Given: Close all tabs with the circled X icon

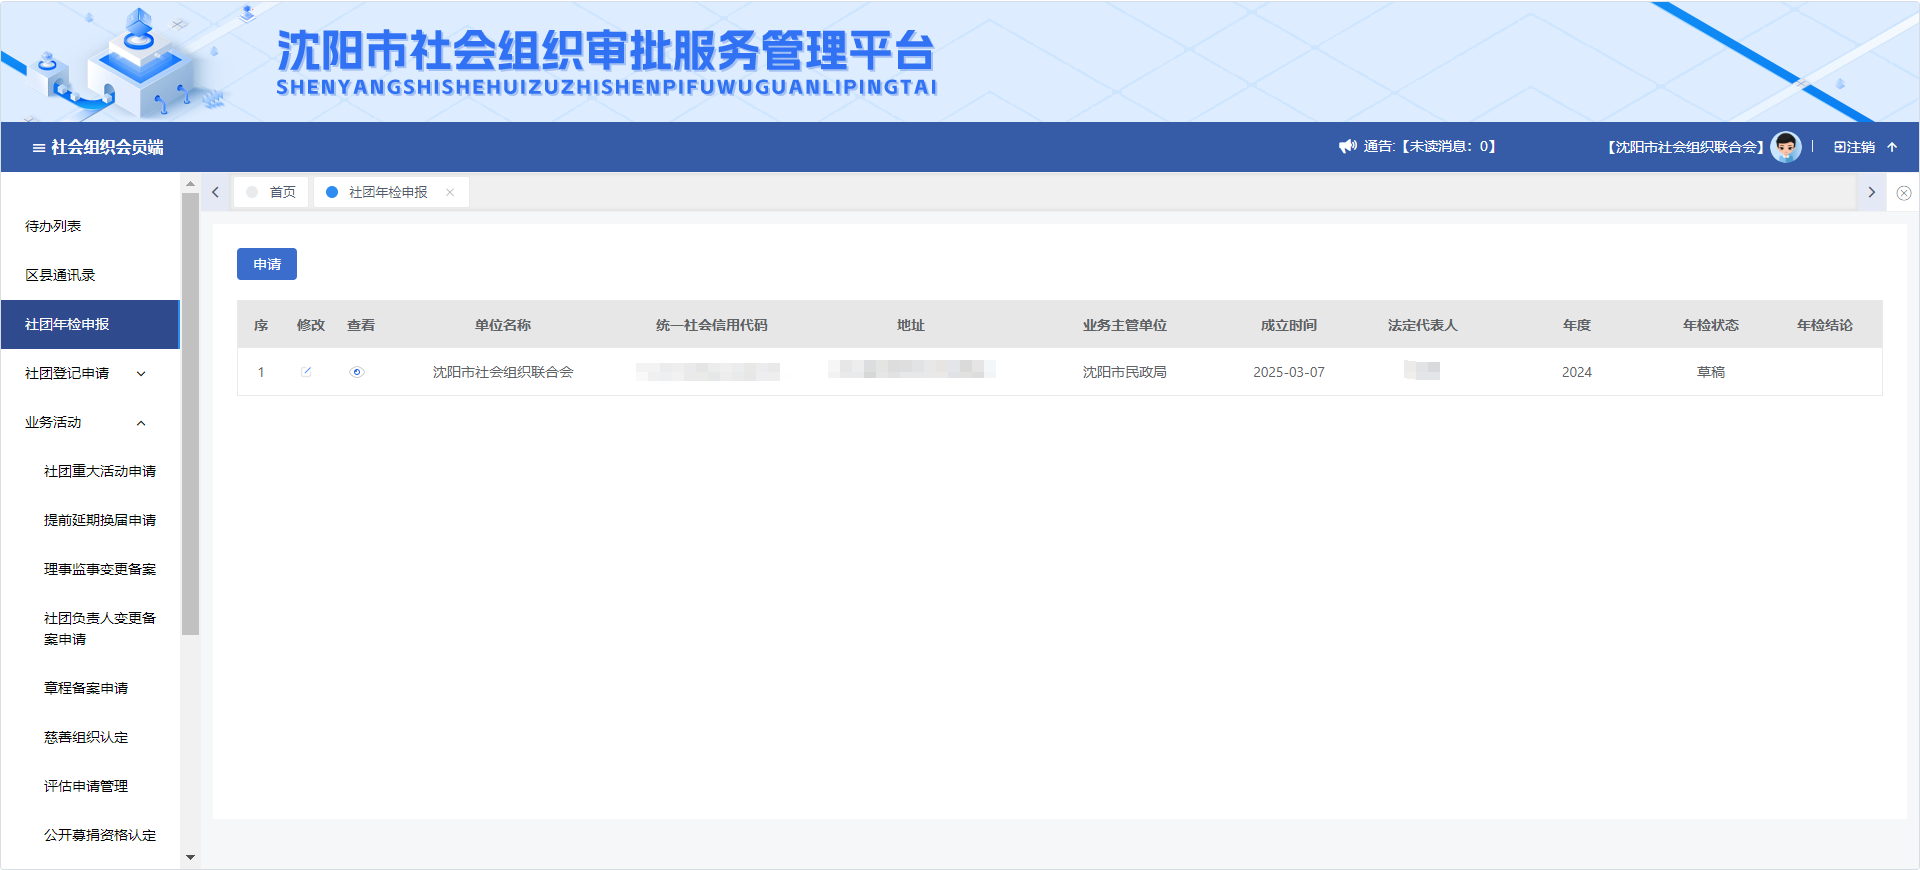Looking at the screenshot, I should click(x=1903, y=193).
